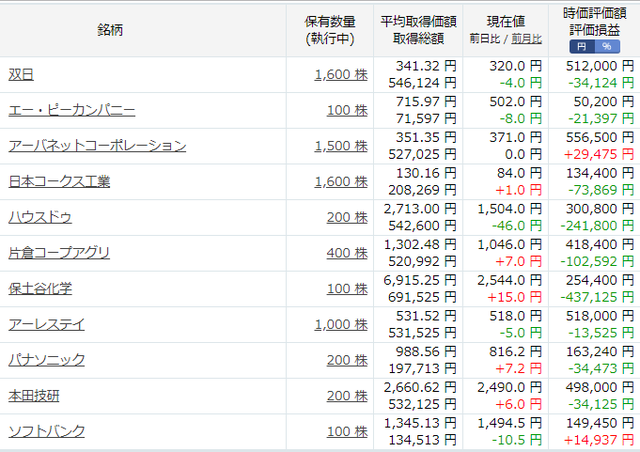
Task: Select 保土谷化学 day change +15.0 円
Action: pos(515,297)
